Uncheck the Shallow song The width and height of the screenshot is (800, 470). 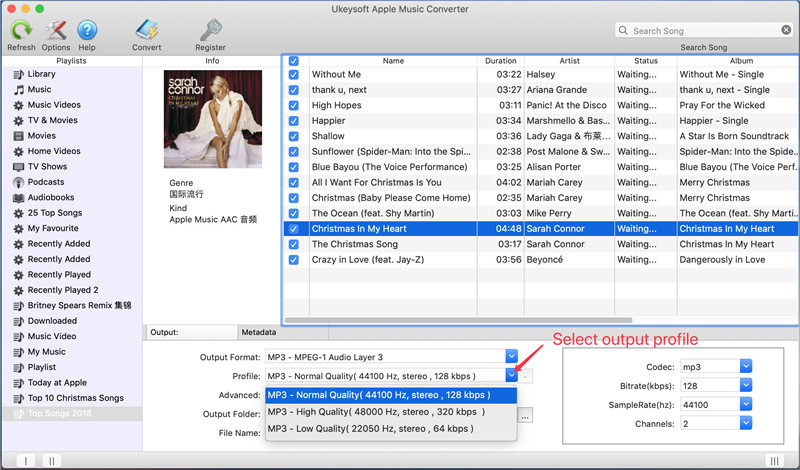[293, 136]
